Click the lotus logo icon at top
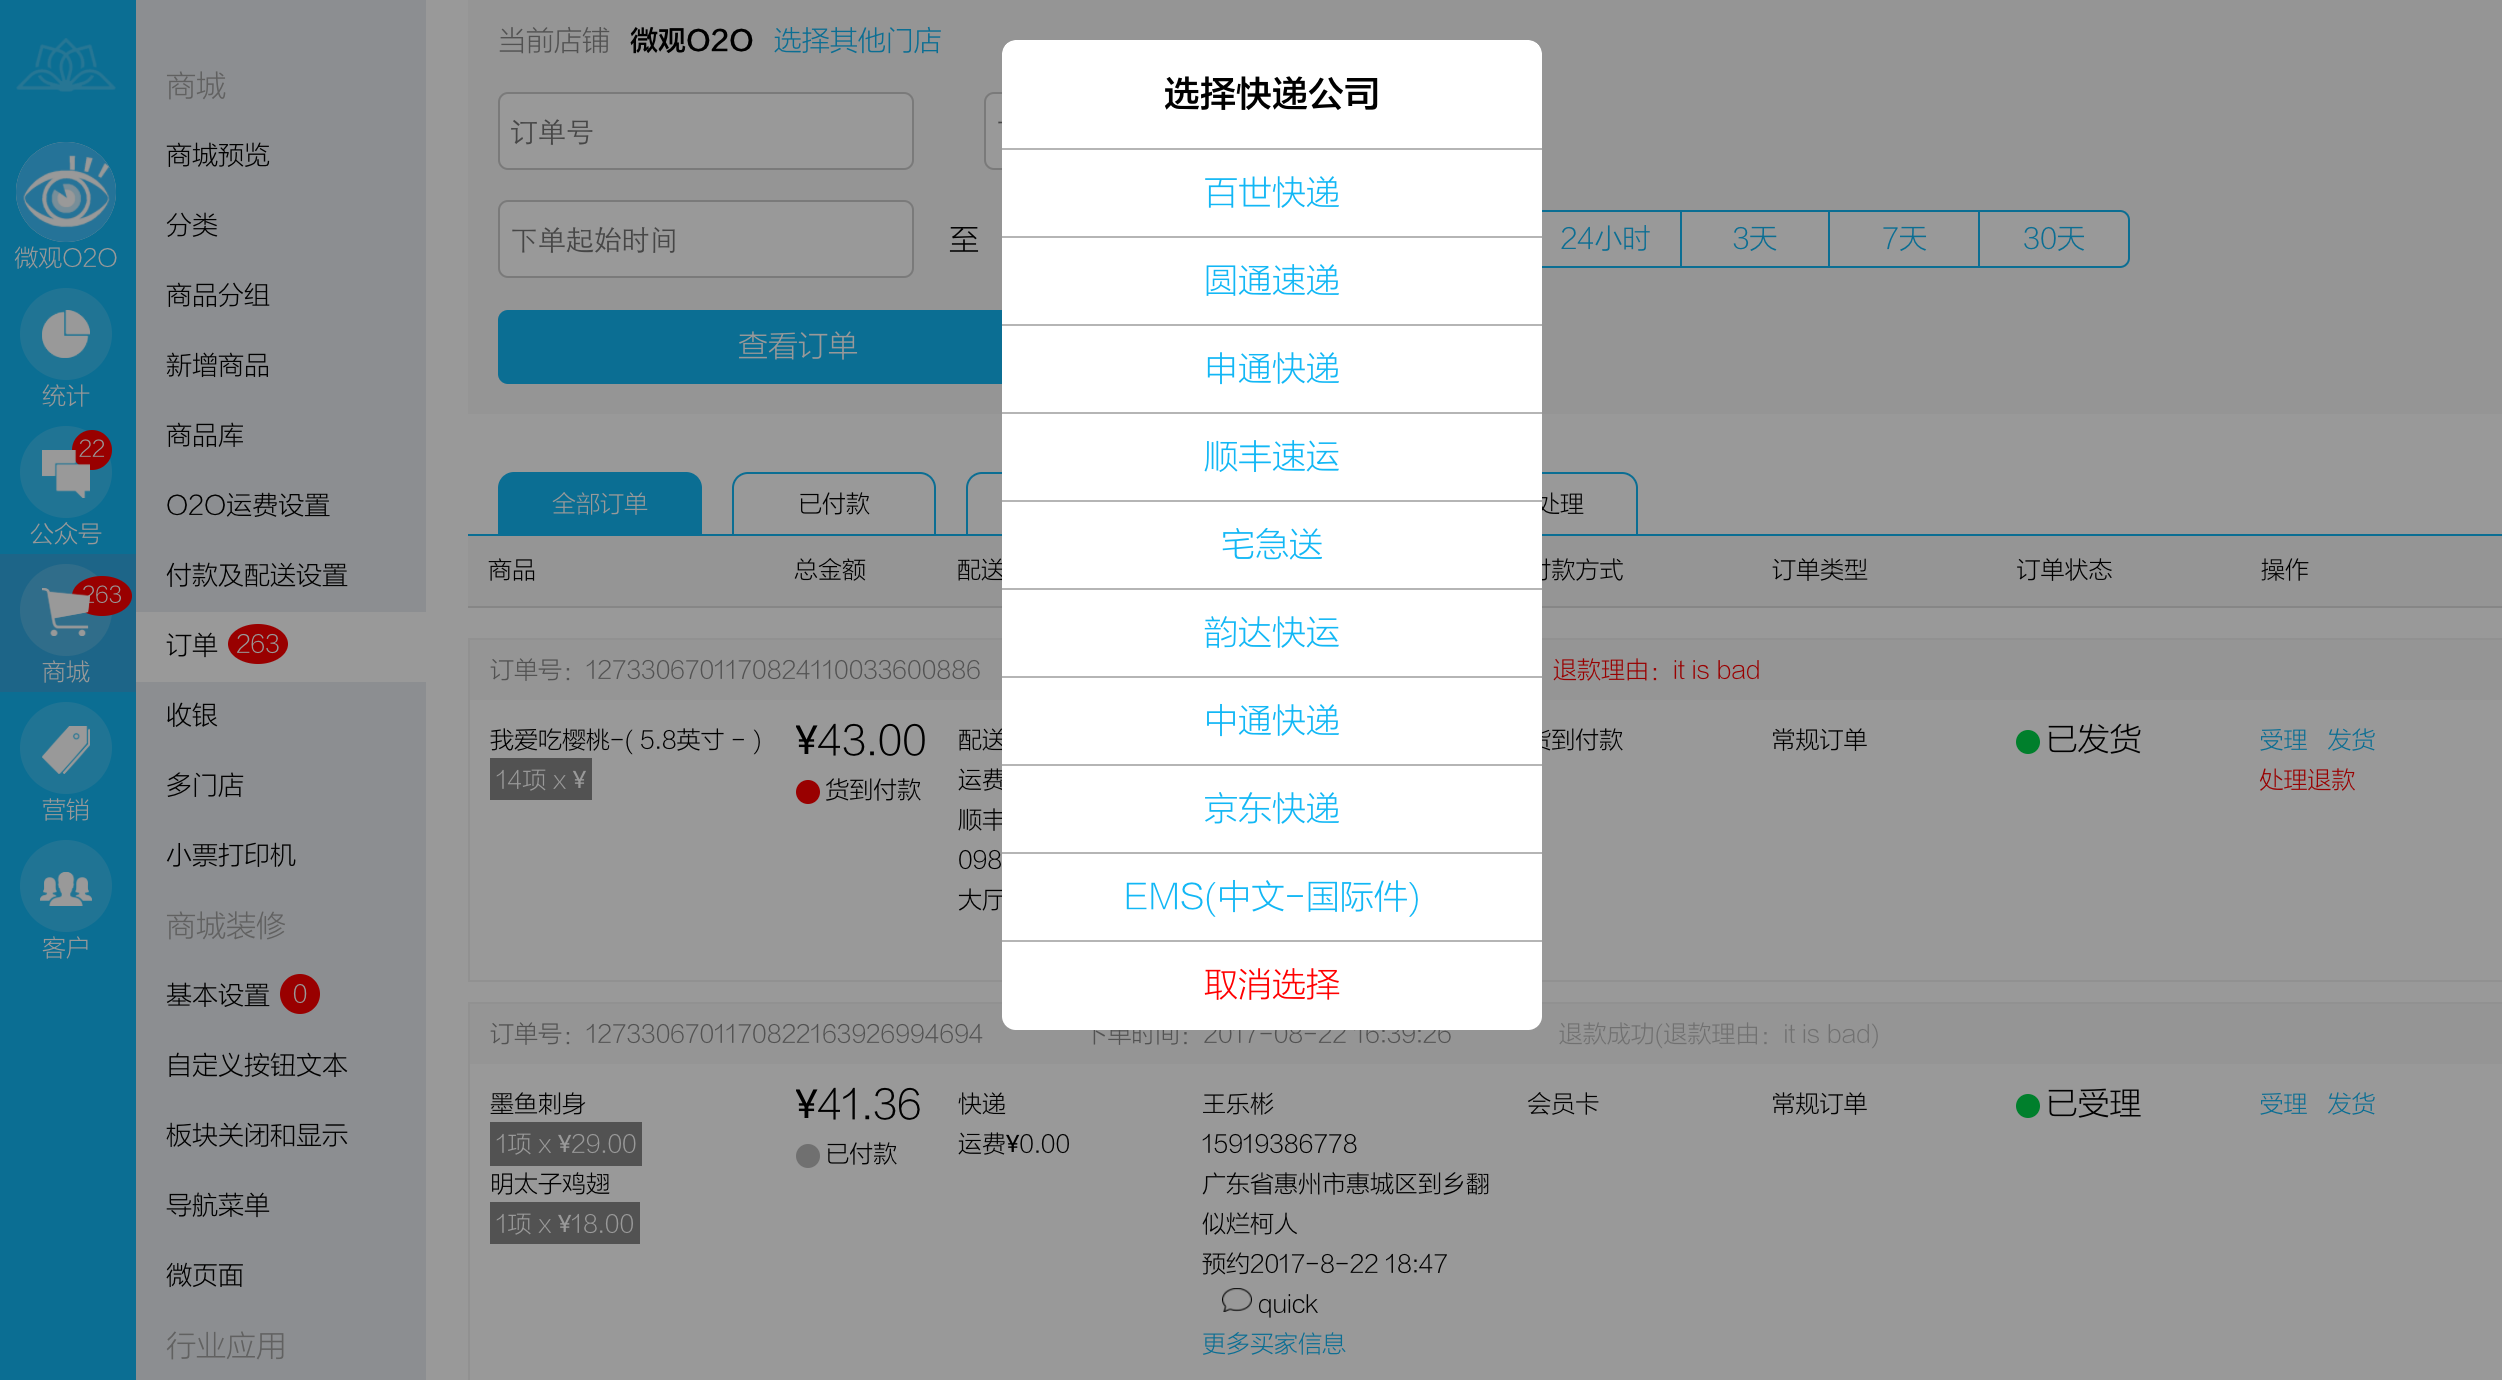This screenshot has height=1380, width=2502. 66,66
